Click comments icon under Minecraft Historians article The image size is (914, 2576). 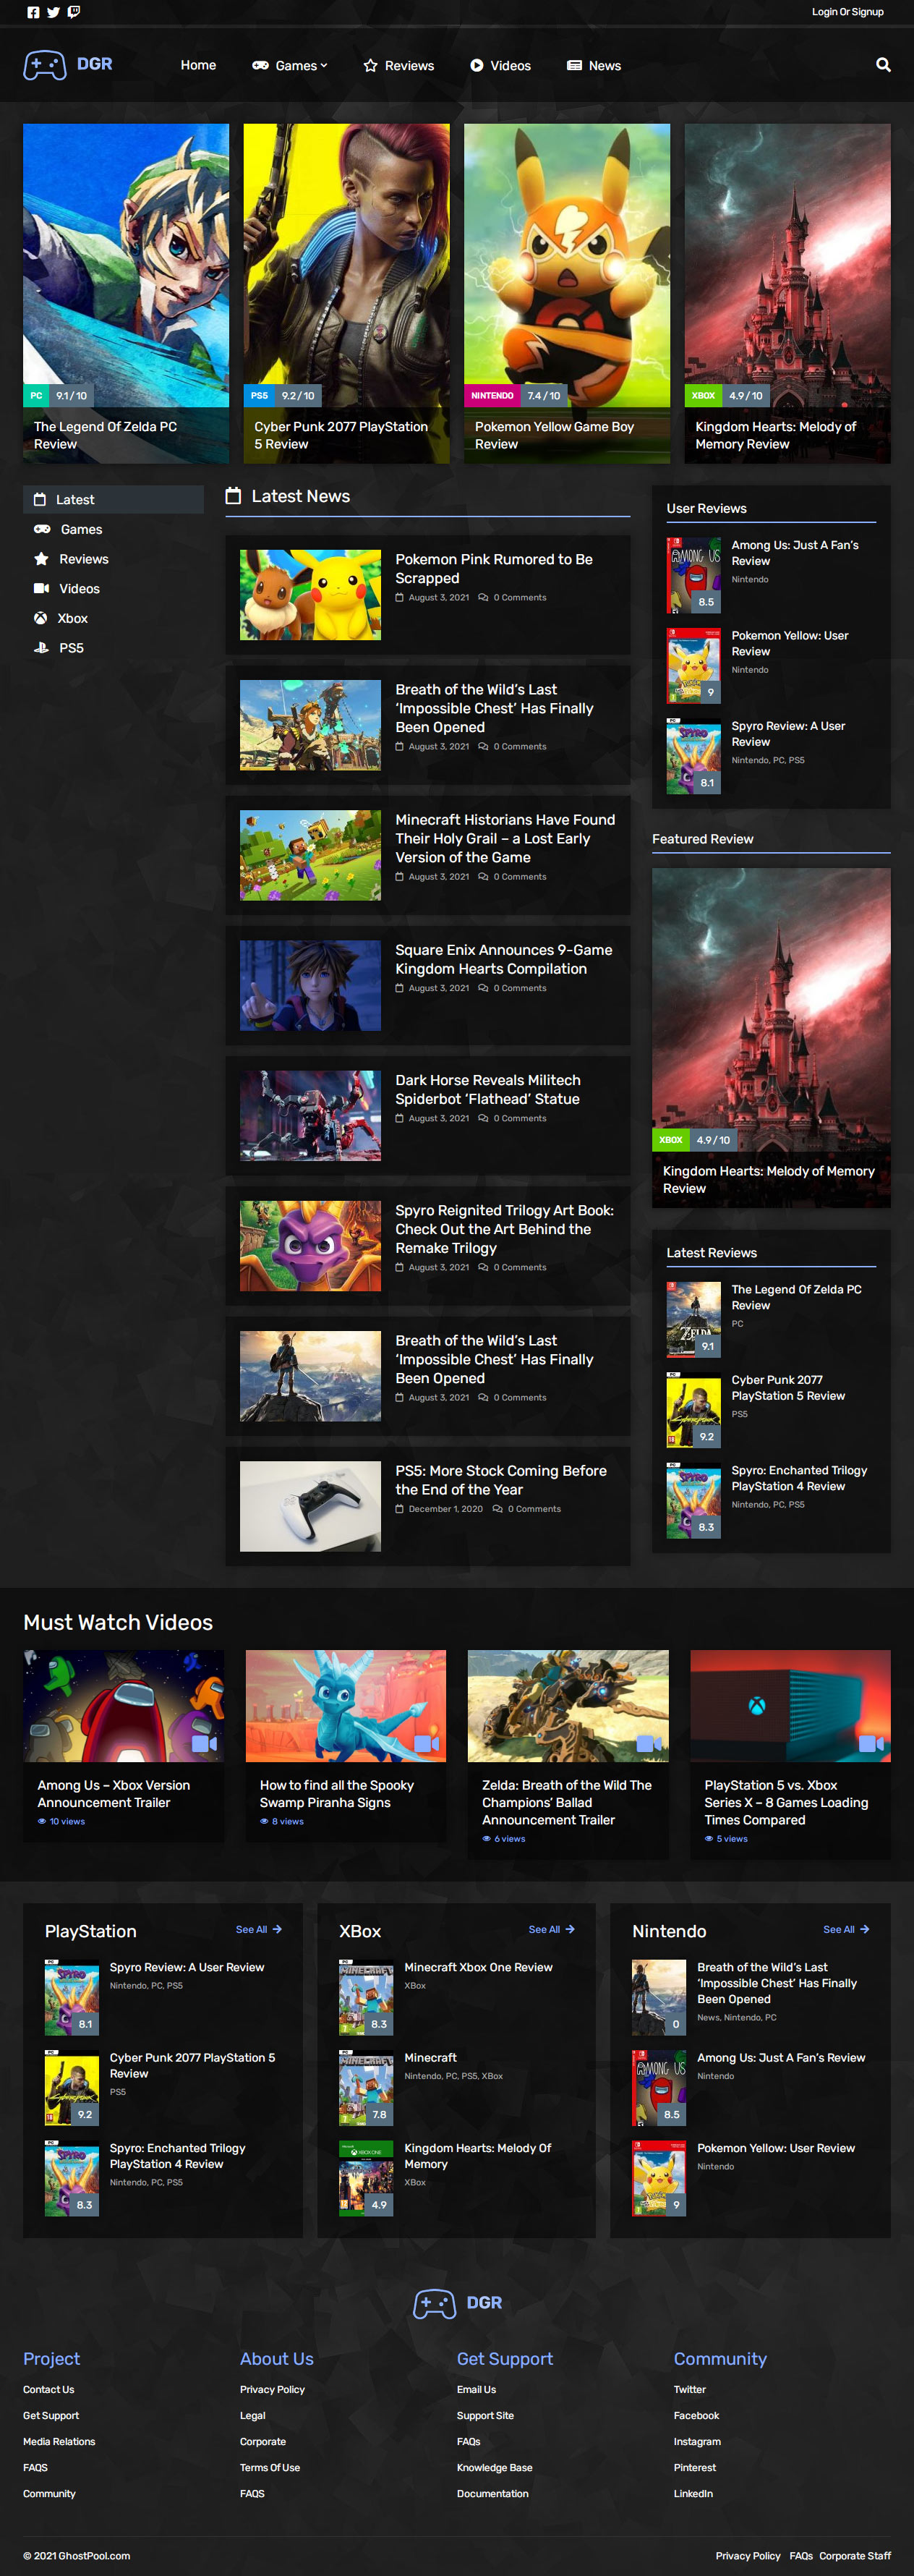tap(483, 877)
